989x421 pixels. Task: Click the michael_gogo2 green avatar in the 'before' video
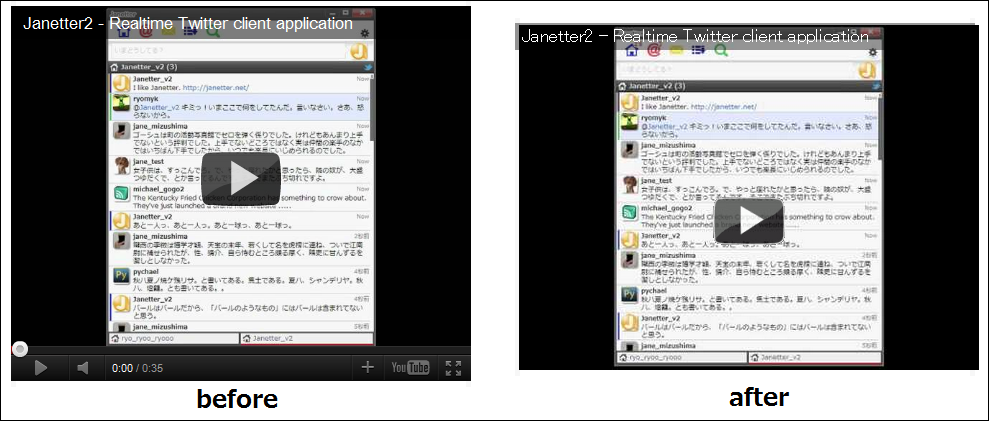(122, 194)
